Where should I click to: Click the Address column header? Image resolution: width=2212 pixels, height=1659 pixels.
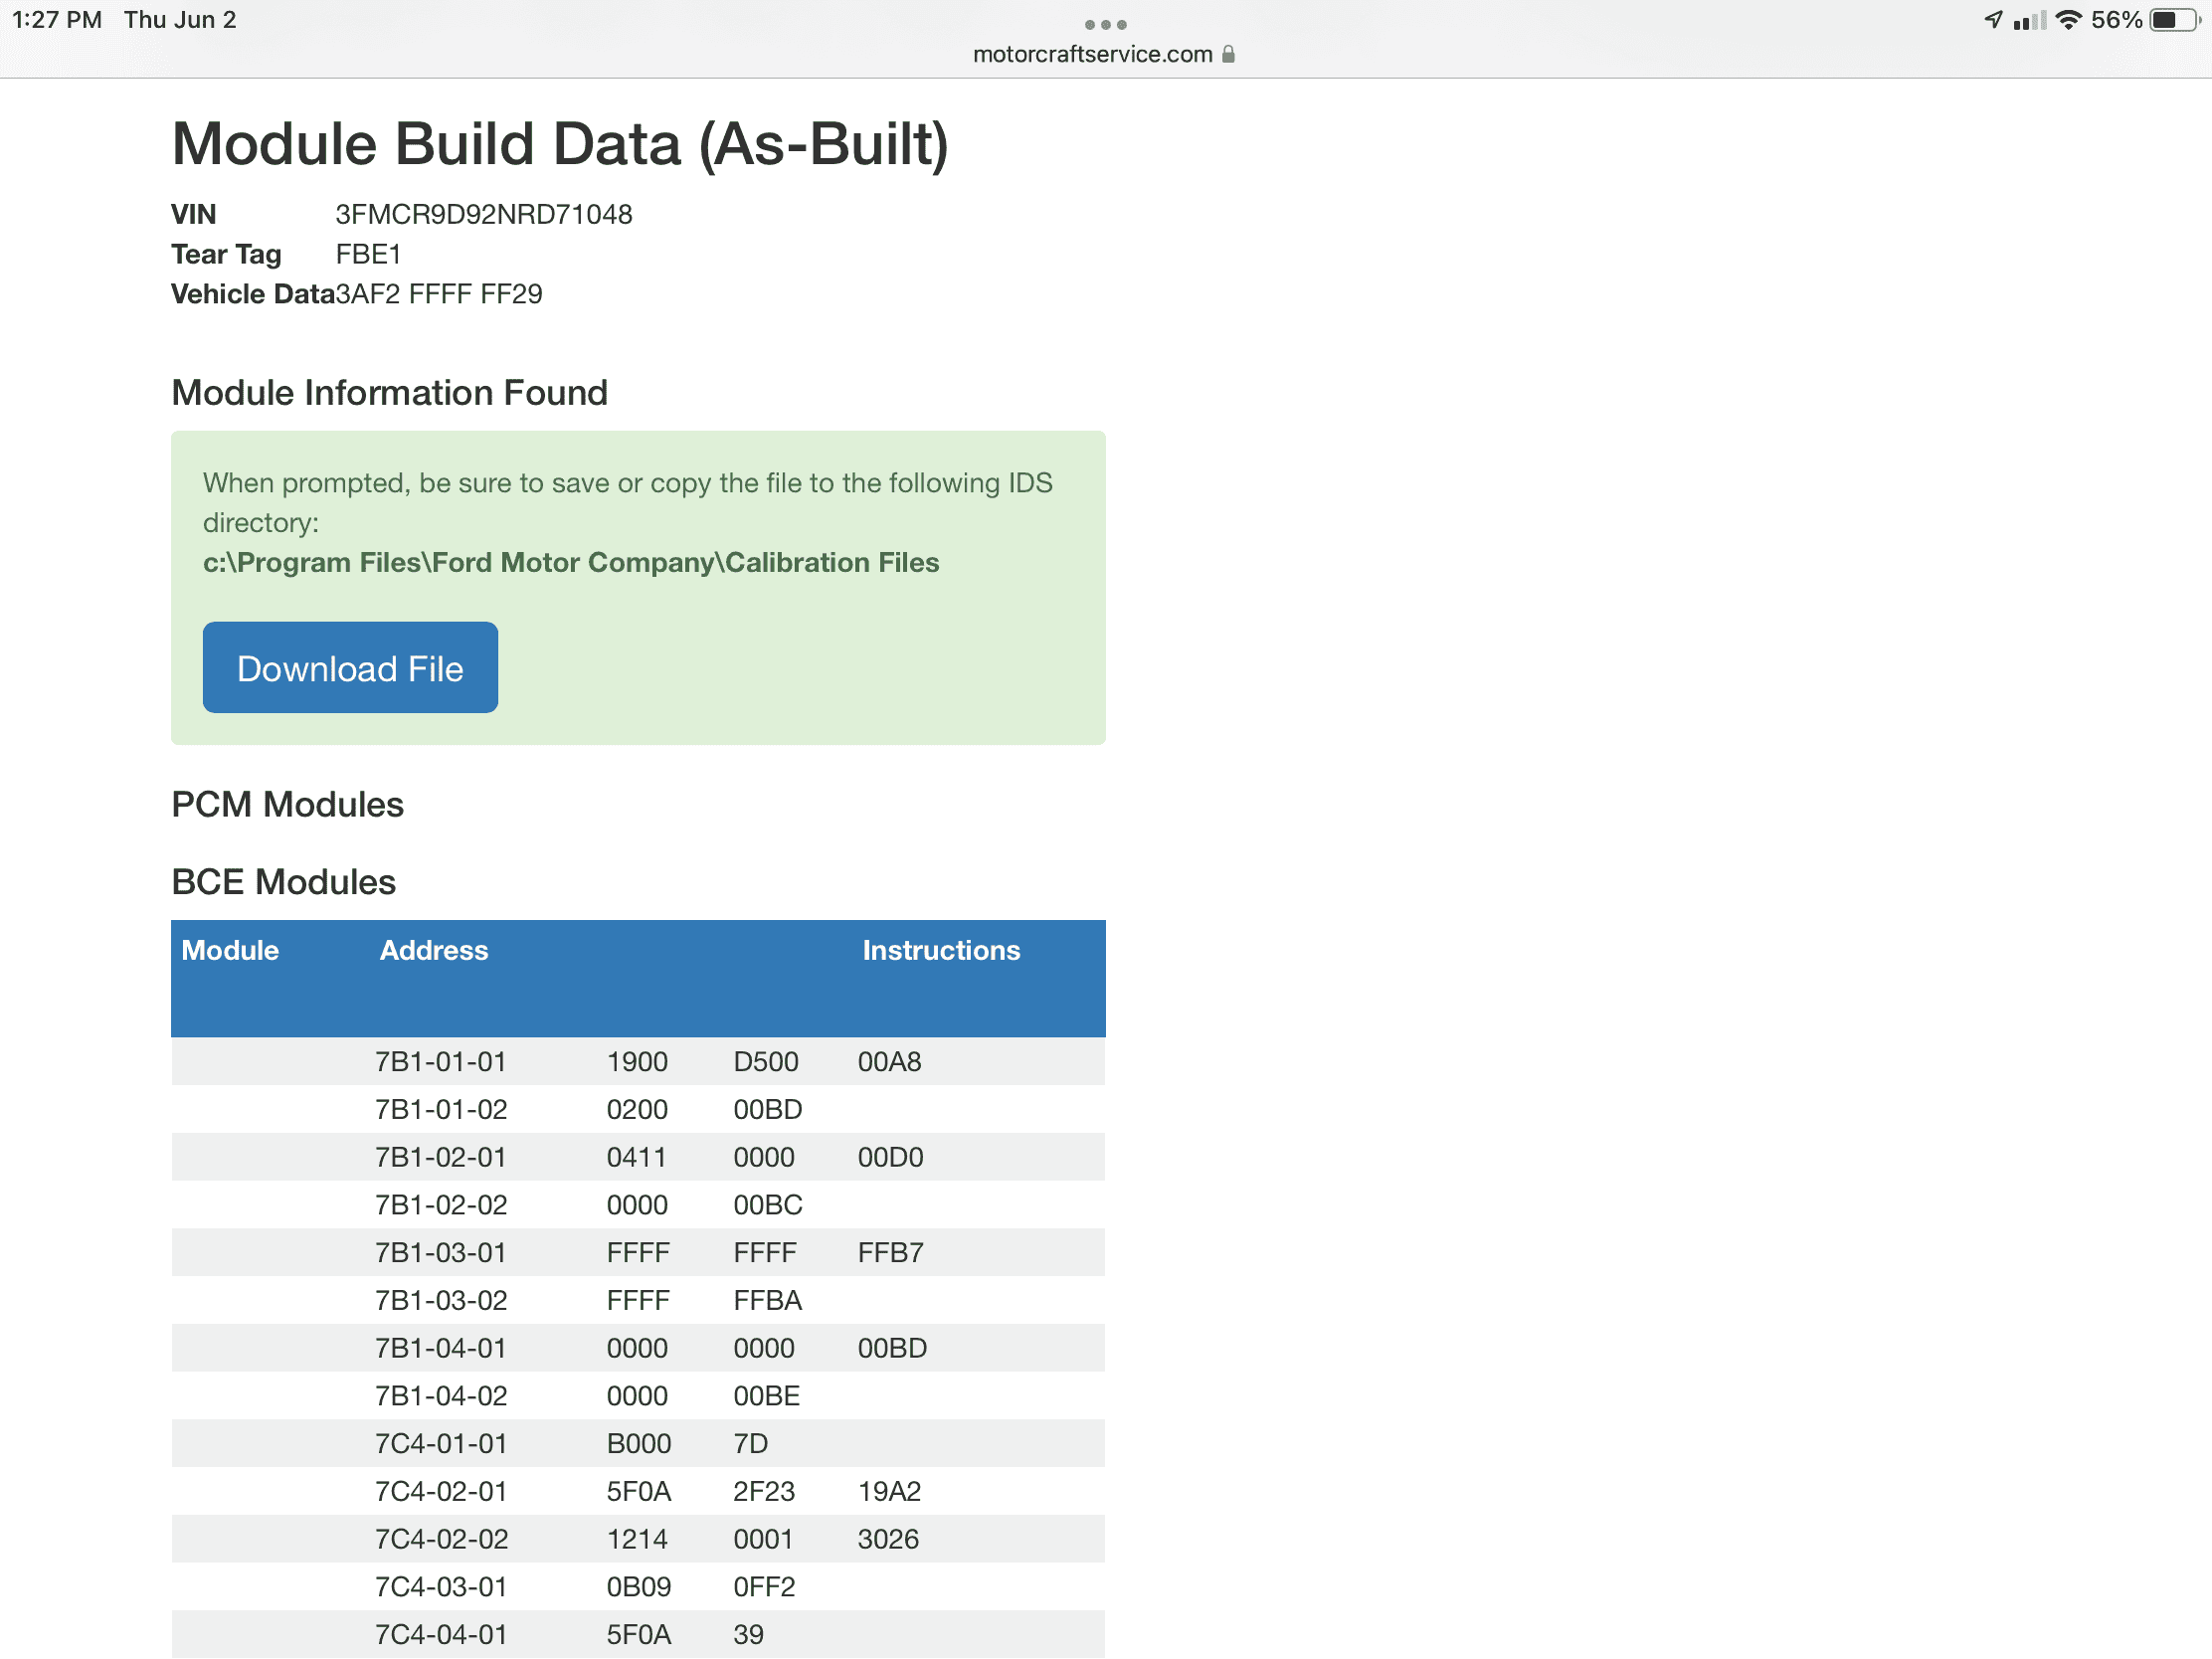click(434, 950)
